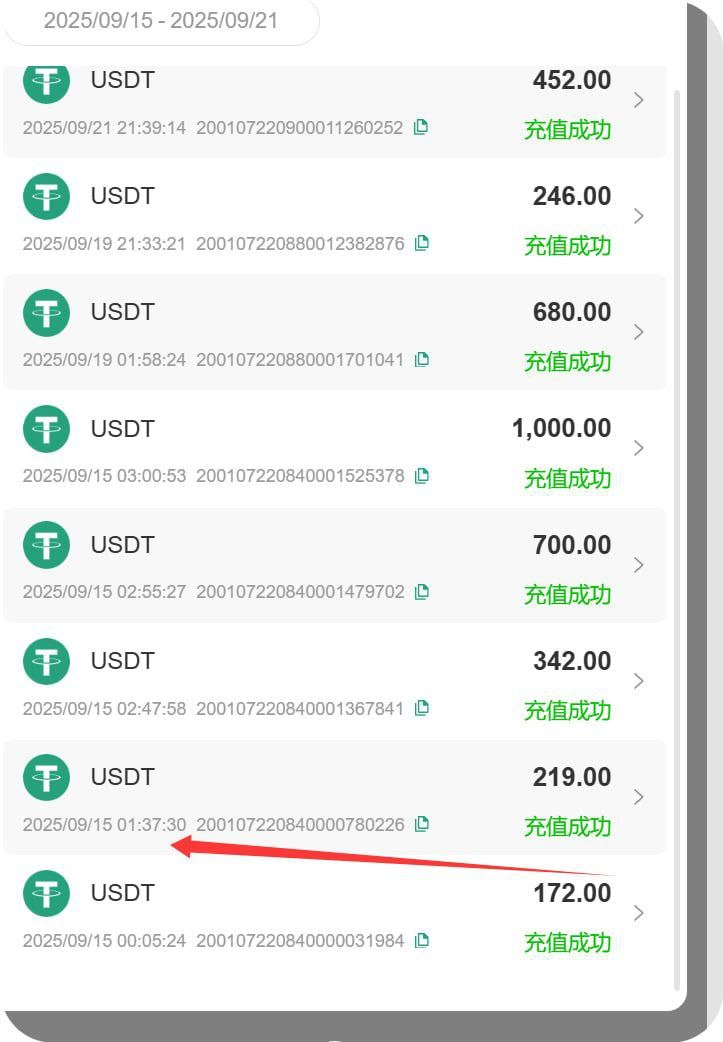The image size is (723, 1042).
Task: Open the date range 2025/09/15 - 2025/09/21 picker
Action: pyautogui.click(x=161, y=21)
